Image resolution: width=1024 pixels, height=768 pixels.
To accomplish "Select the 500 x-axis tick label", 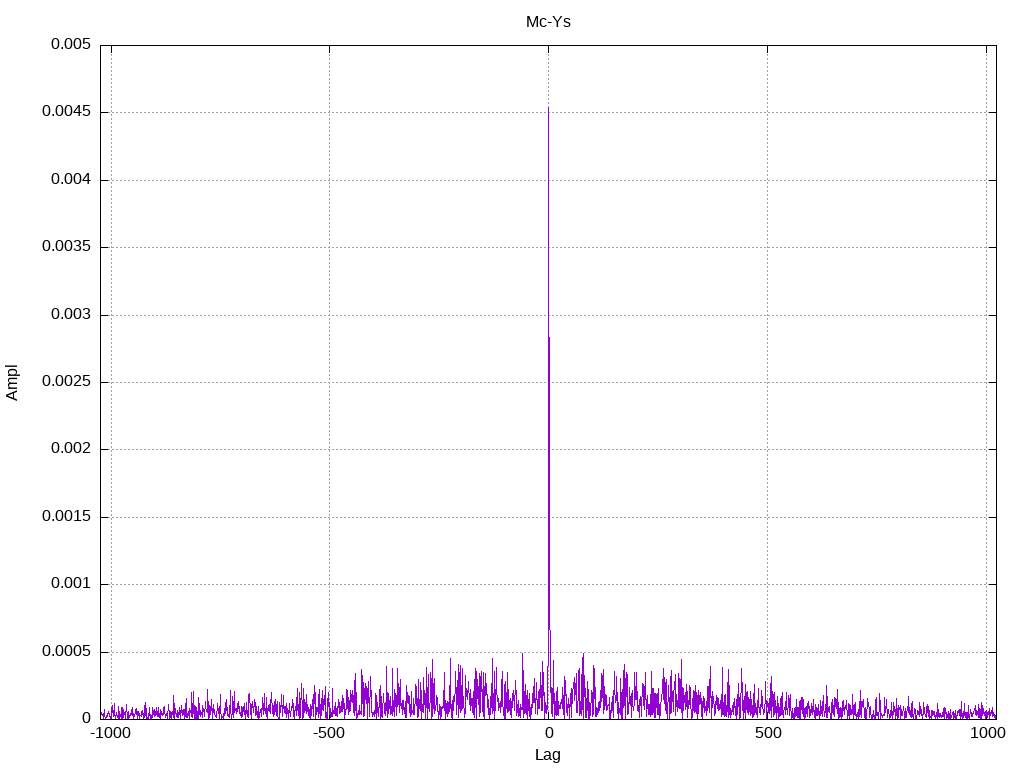I will pos(767,733).
